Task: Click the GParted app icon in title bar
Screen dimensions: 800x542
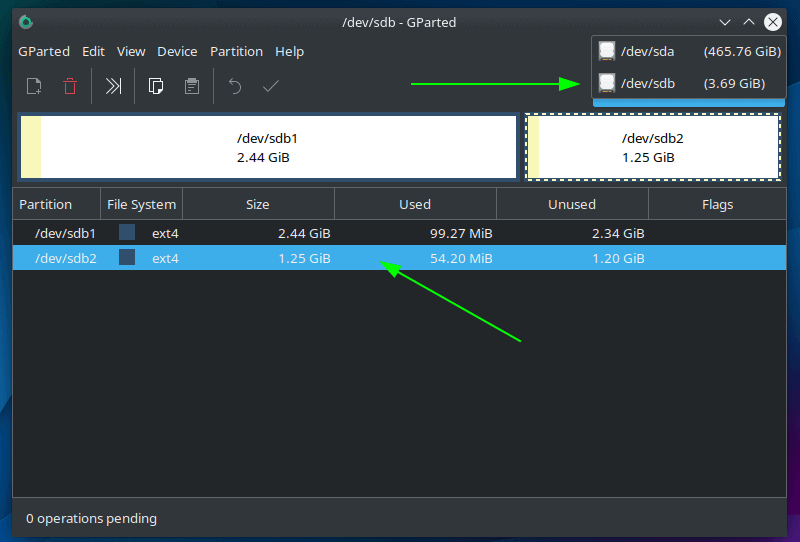Action: point(26,22)
